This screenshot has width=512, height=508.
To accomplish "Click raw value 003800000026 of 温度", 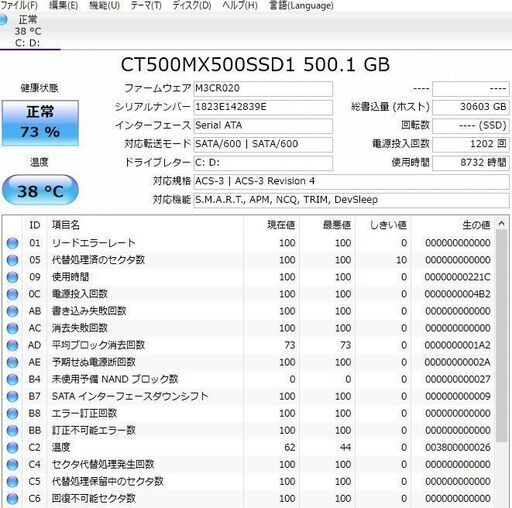I will 457,447.
